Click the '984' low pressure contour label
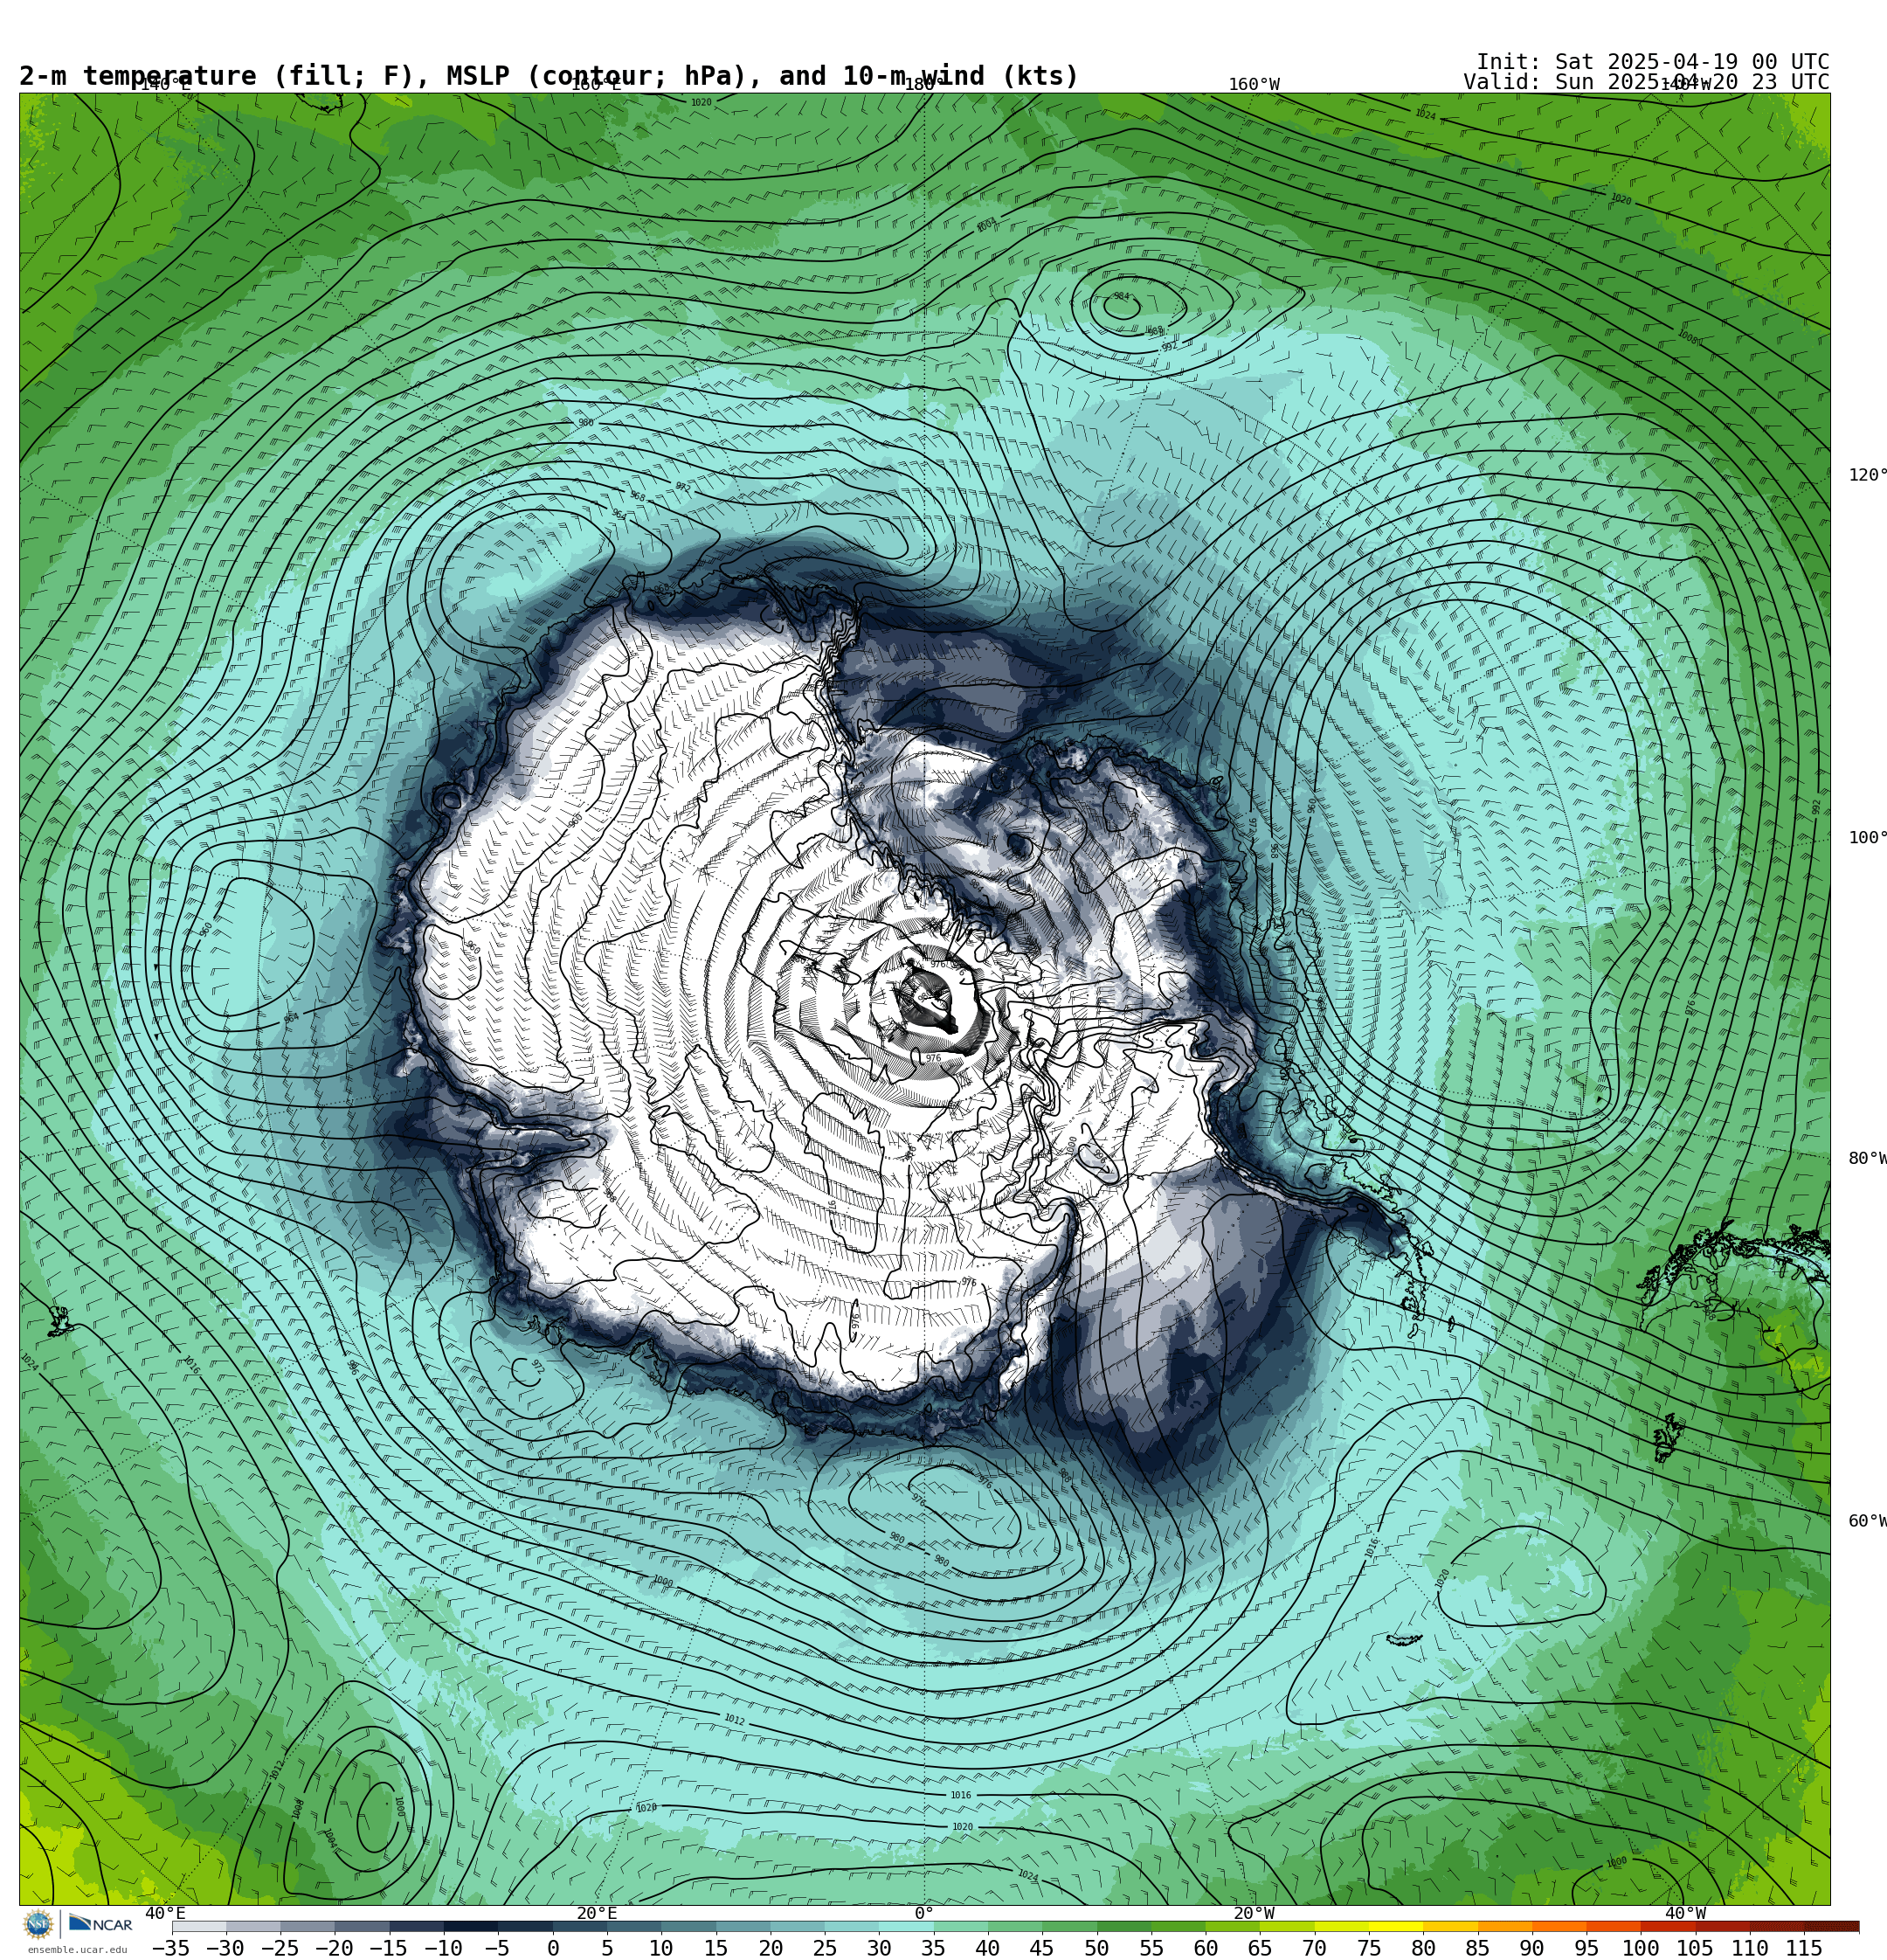1887x1960 pixels. click(x=1121, y=296)
